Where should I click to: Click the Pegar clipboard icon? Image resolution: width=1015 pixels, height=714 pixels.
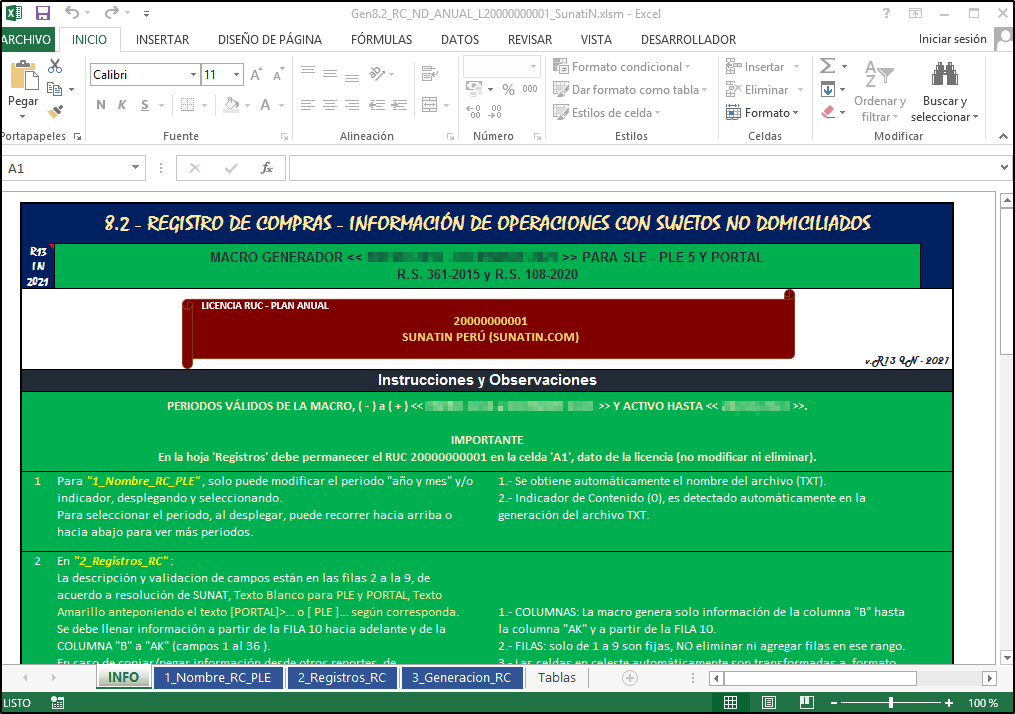(x=22, y=76)
